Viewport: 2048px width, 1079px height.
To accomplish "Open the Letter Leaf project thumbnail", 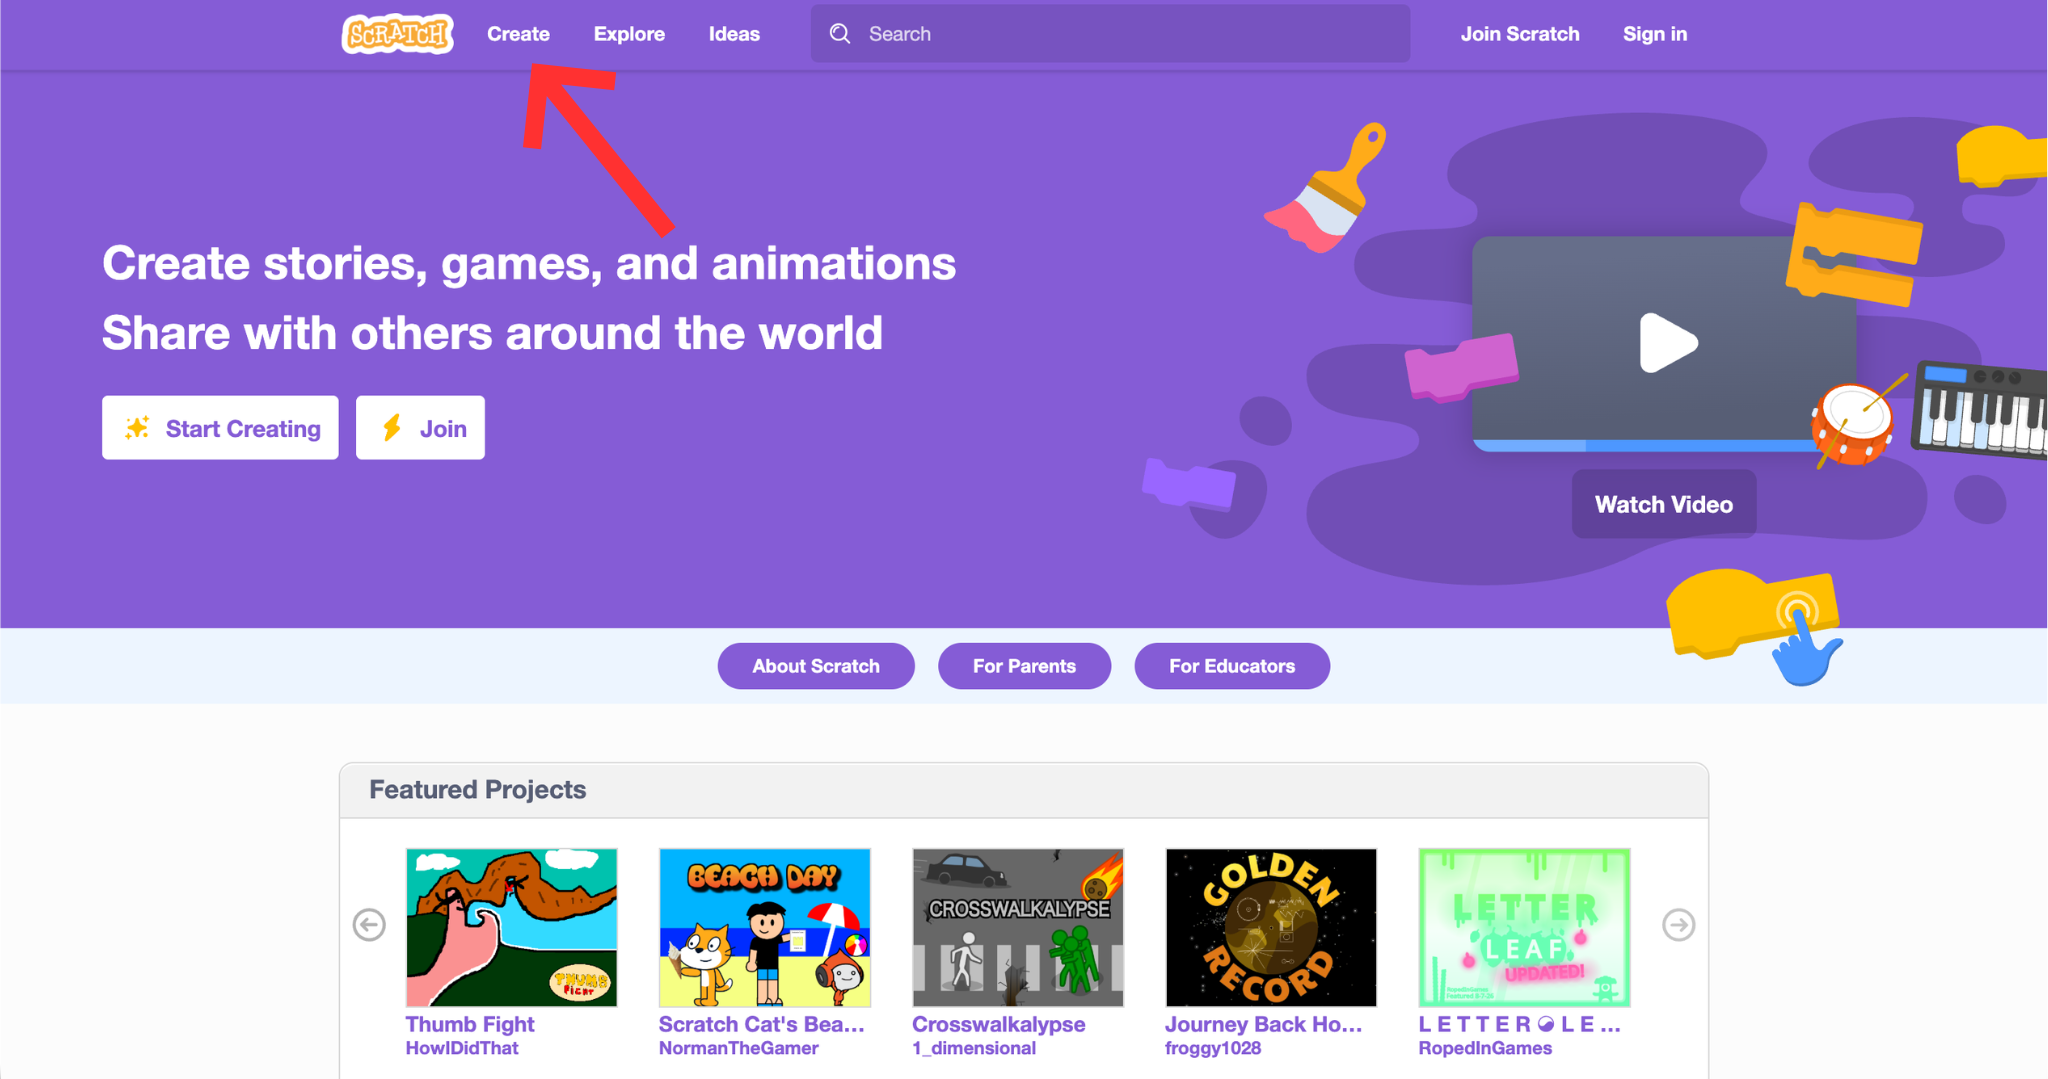I will point(1524,927).
